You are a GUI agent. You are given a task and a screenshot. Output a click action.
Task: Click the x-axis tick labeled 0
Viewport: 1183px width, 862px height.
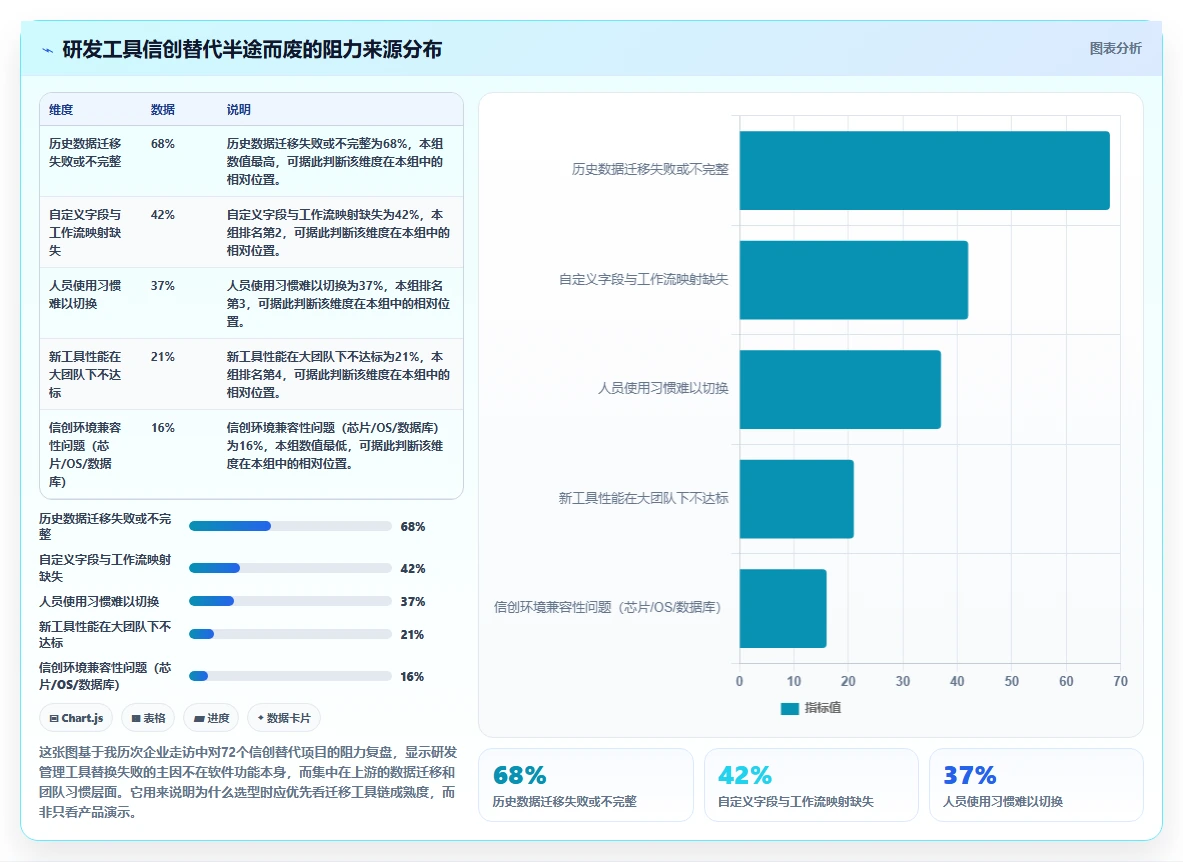click(739, 681)
